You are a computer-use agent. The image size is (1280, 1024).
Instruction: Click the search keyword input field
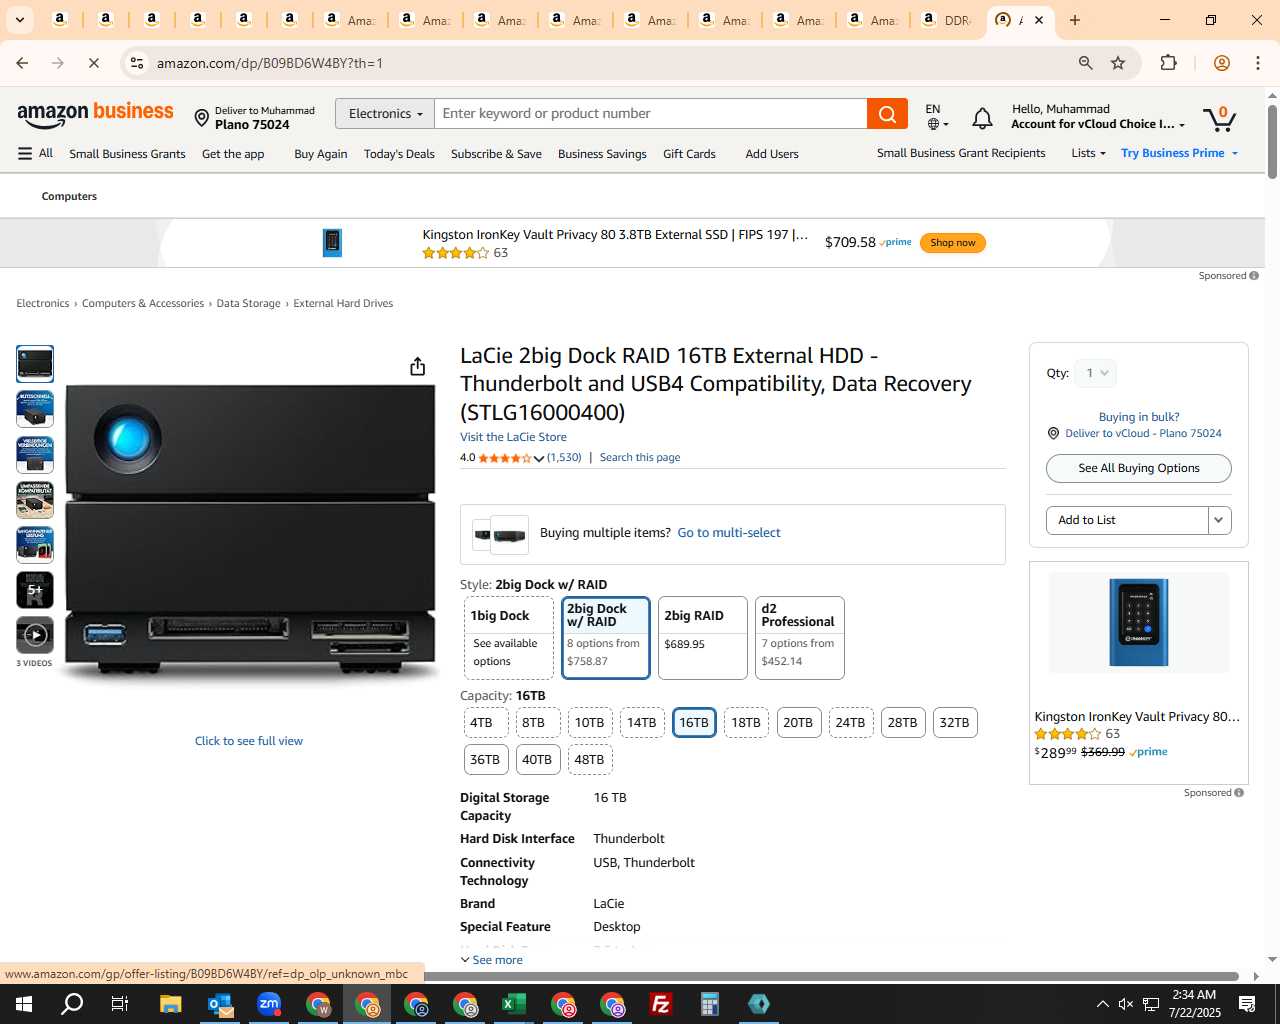pyautogui.click(x=651, y=114)
